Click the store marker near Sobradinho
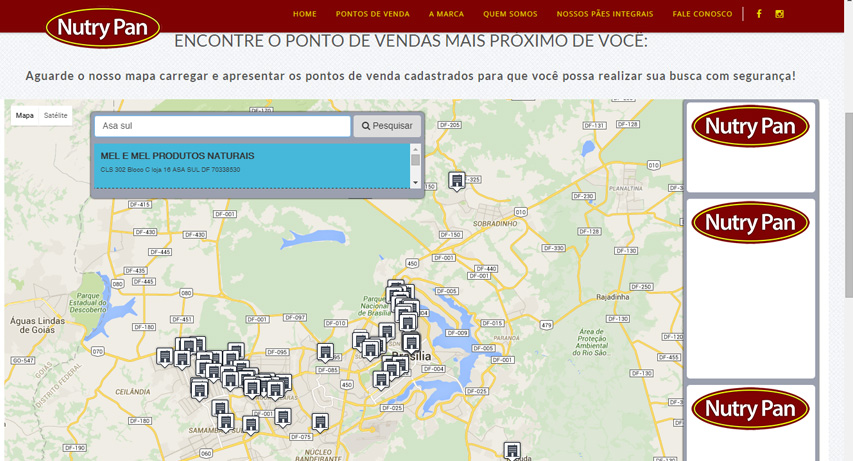Screen dimensions: 853x461 pos(457,181)
